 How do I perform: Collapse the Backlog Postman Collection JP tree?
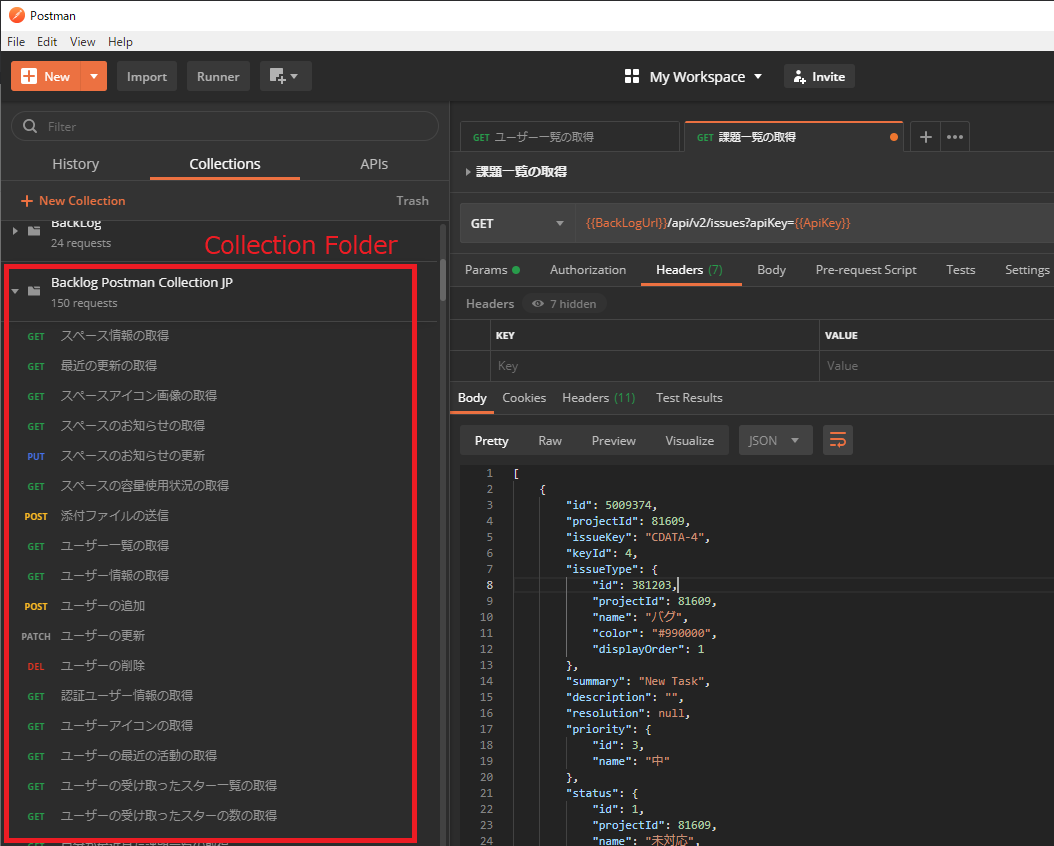tap(15, 292)
